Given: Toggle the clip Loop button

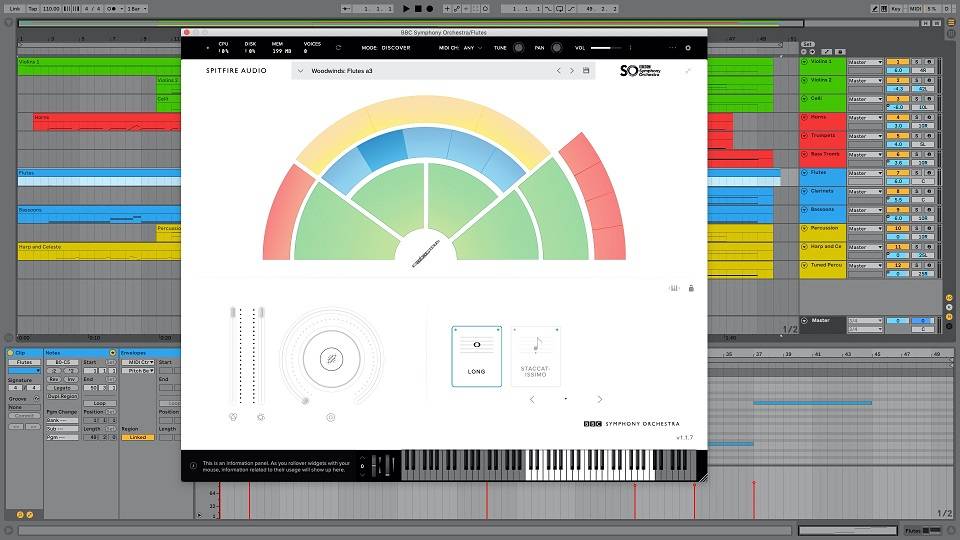Looking at the screenshot, I should (99, 403).
